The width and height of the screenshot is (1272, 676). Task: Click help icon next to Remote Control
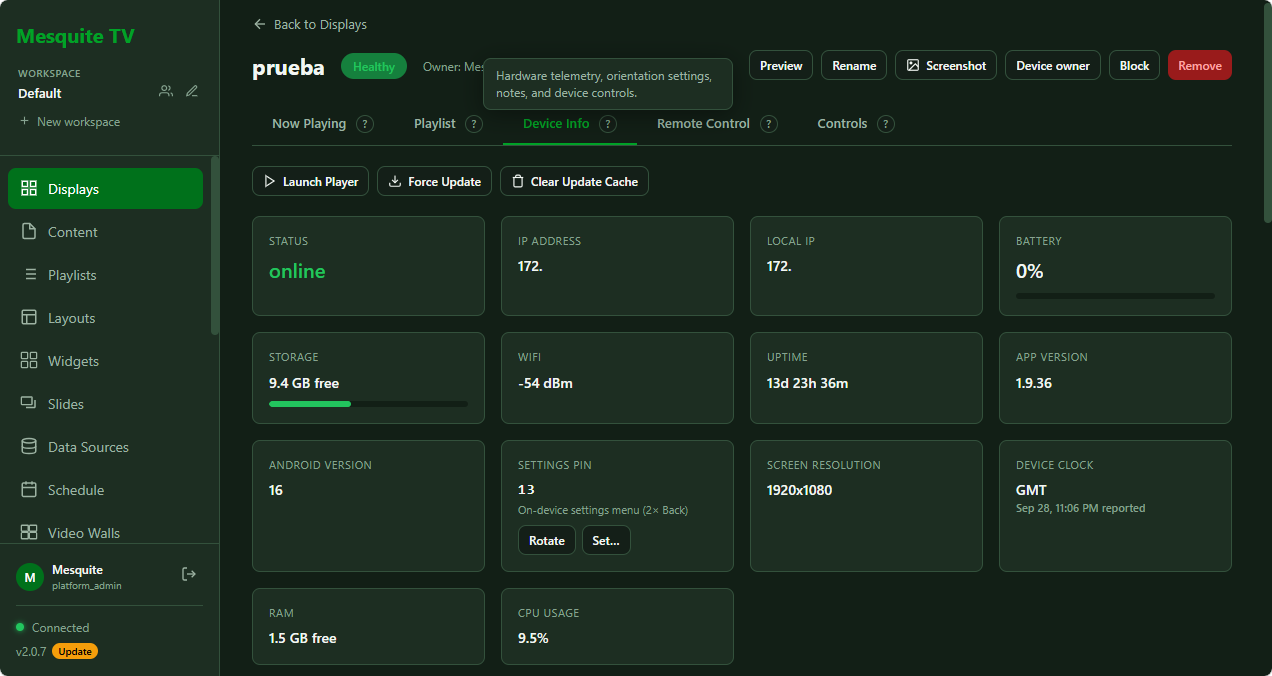point(769,124)
